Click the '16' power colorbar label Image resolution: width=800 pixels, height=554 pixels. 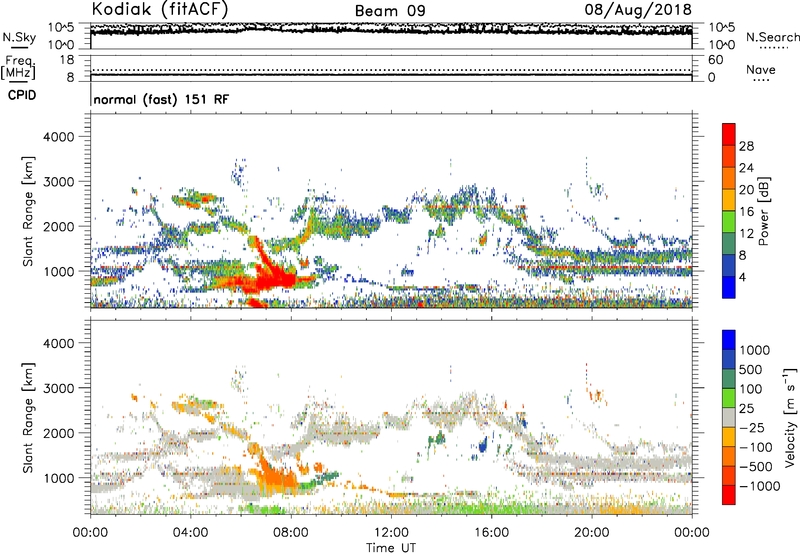click(x=746, y=212)
